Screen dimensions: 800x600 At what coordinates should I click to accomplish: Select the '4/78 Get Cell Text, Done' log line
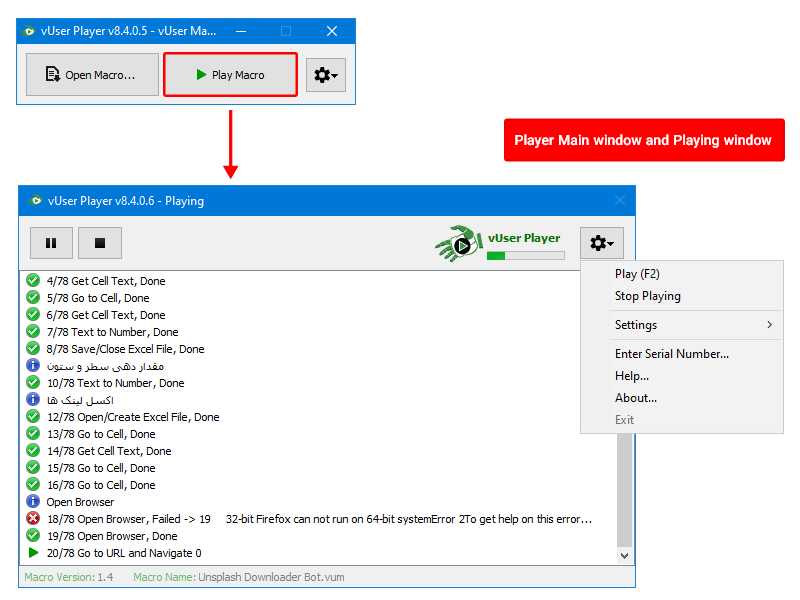click(106, 281)
